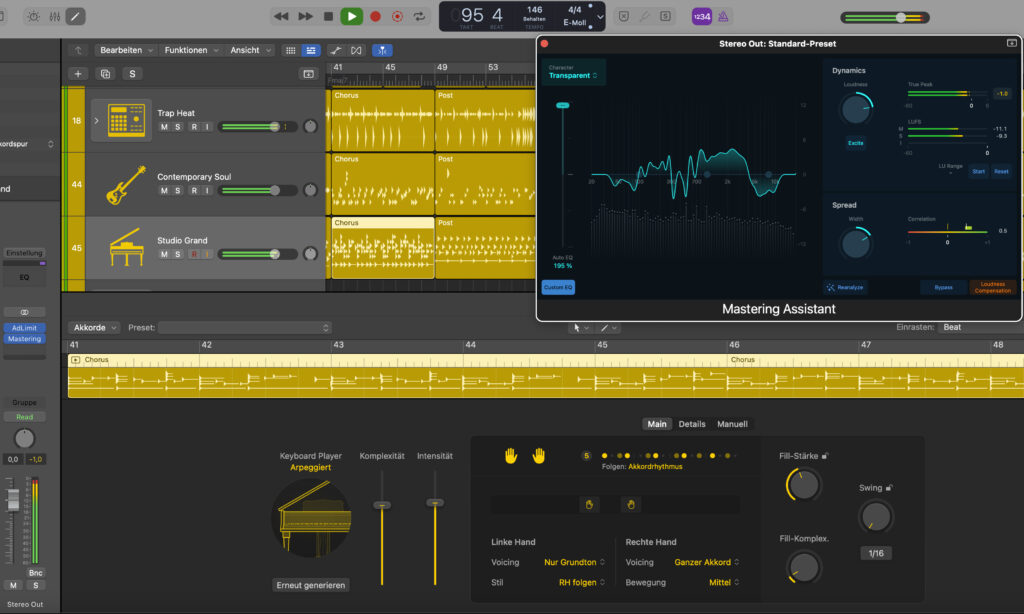Image resolution: width=1024 pixels, height=614 pixels.
Task: Solo the Trap Heat track
Action: [x=178, y=127]
